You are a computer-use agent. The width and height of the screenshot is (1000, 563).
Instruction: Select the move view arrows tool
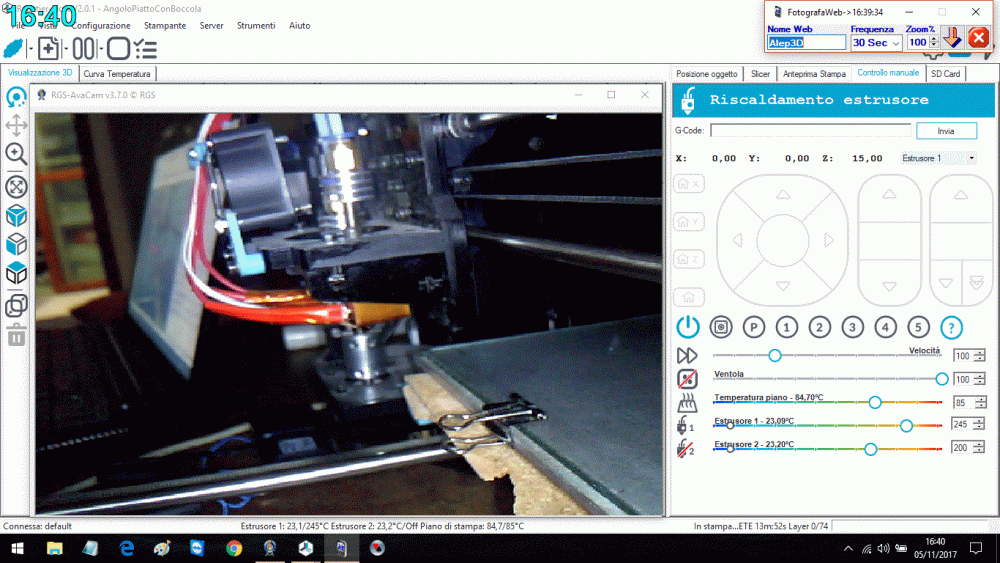point(16,125)
